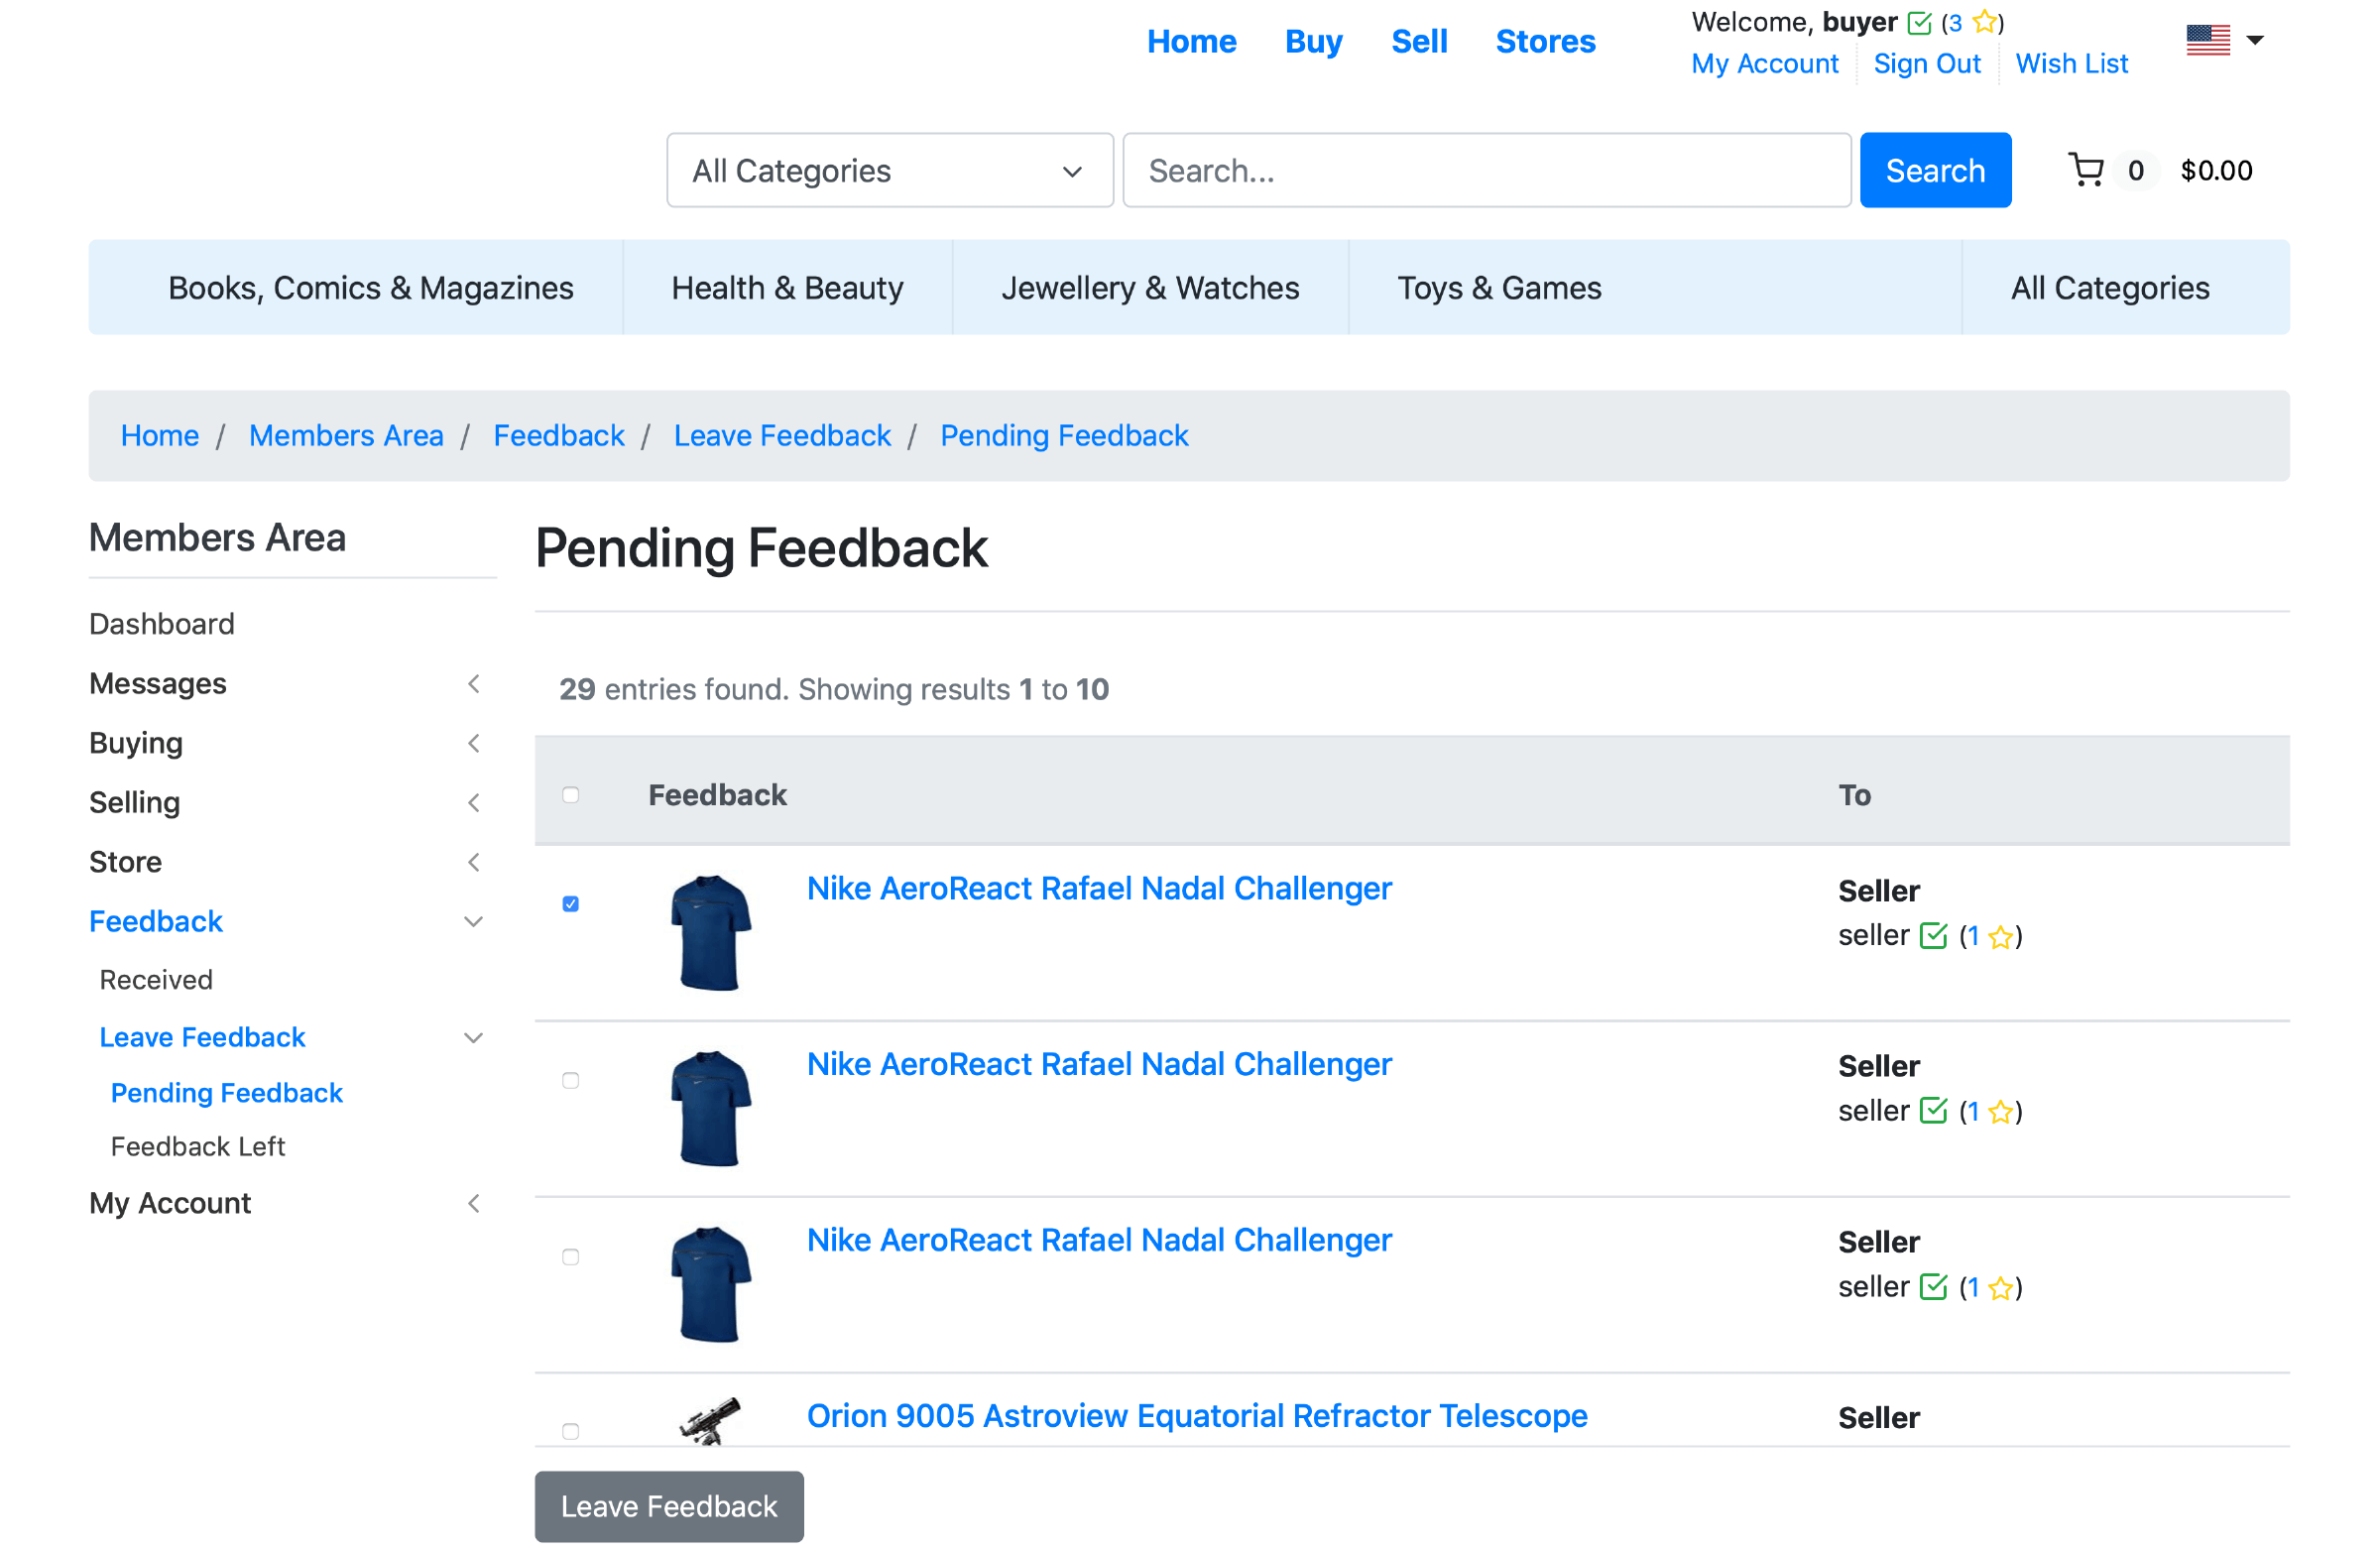Open All Categories tab in category bar
Image resolution: width=2380 pixels, height=1551 pixels.
click(x=2110, y=288)
